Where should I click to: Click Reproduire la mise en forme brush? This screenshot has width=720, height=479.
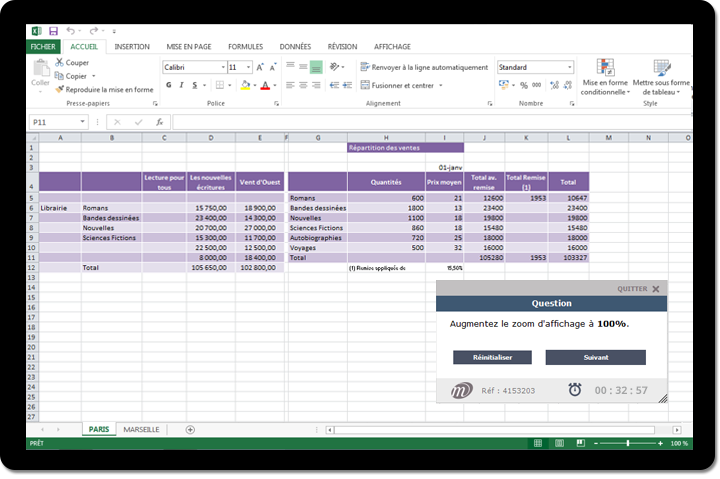pos(60,89)
